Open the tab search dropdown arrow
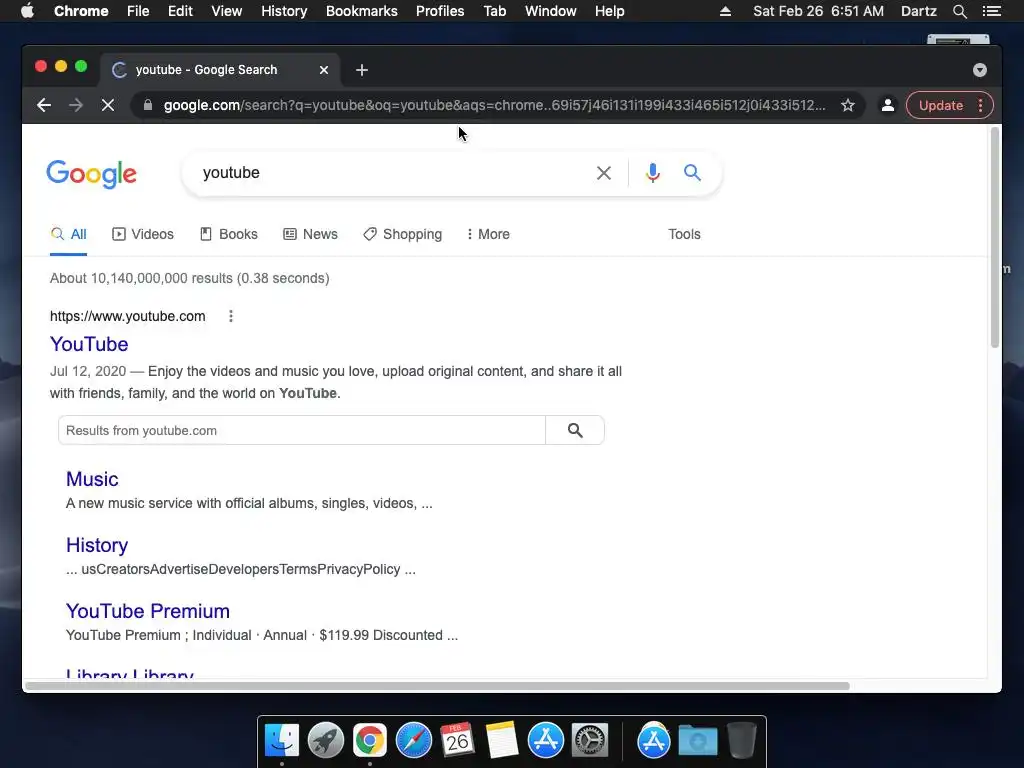 click(x=980, y=70)
